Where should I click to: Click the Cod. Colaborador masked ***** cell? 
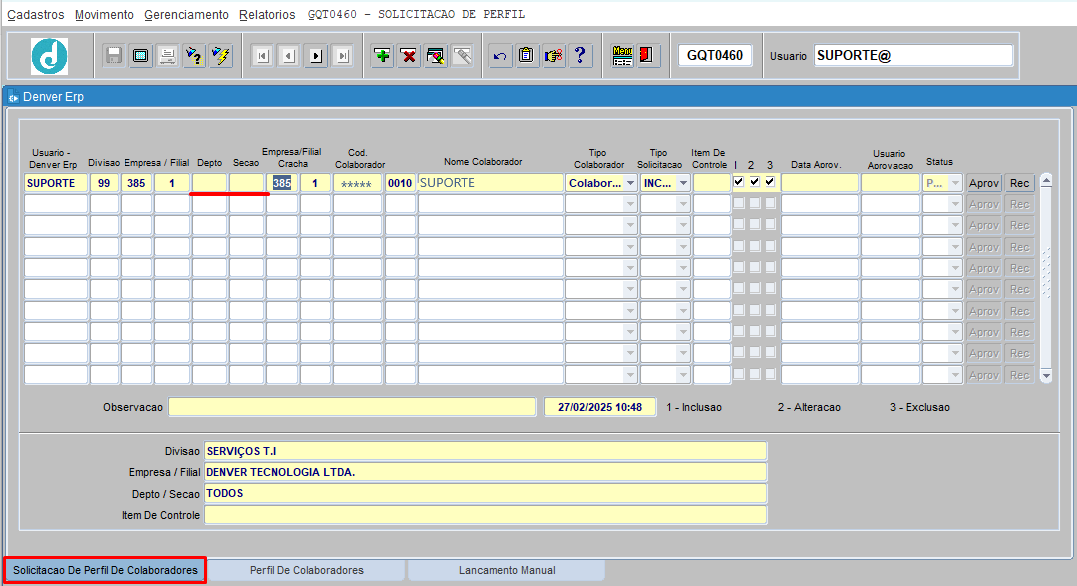tap(357, 183)
